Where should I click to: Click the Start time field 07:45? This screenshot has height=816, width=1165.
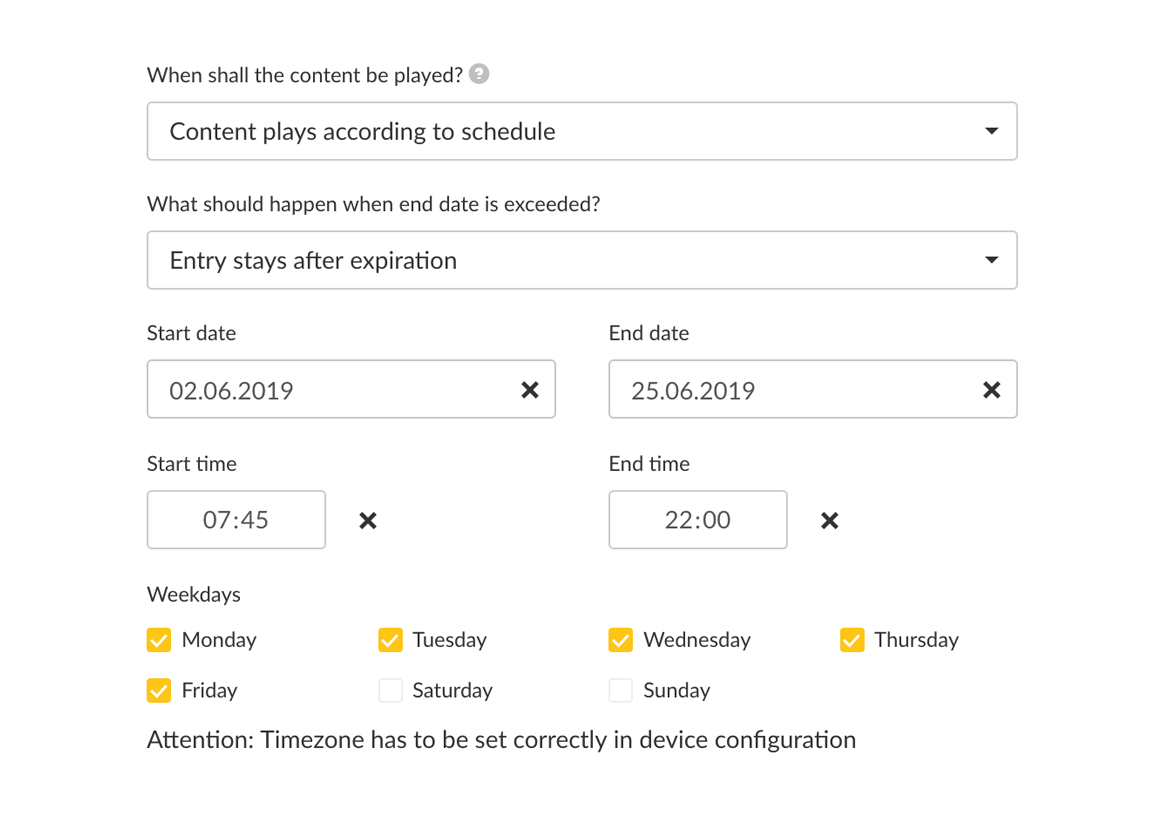236,520
